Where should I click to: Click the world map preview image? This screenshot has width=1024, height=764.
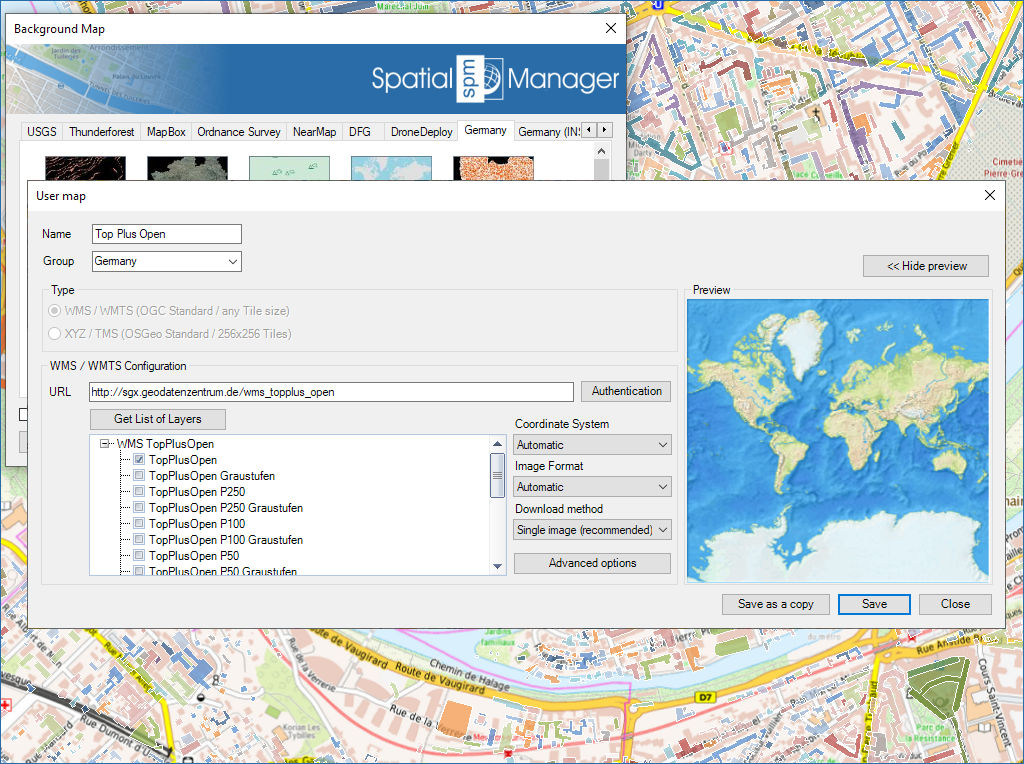point(838,440)
